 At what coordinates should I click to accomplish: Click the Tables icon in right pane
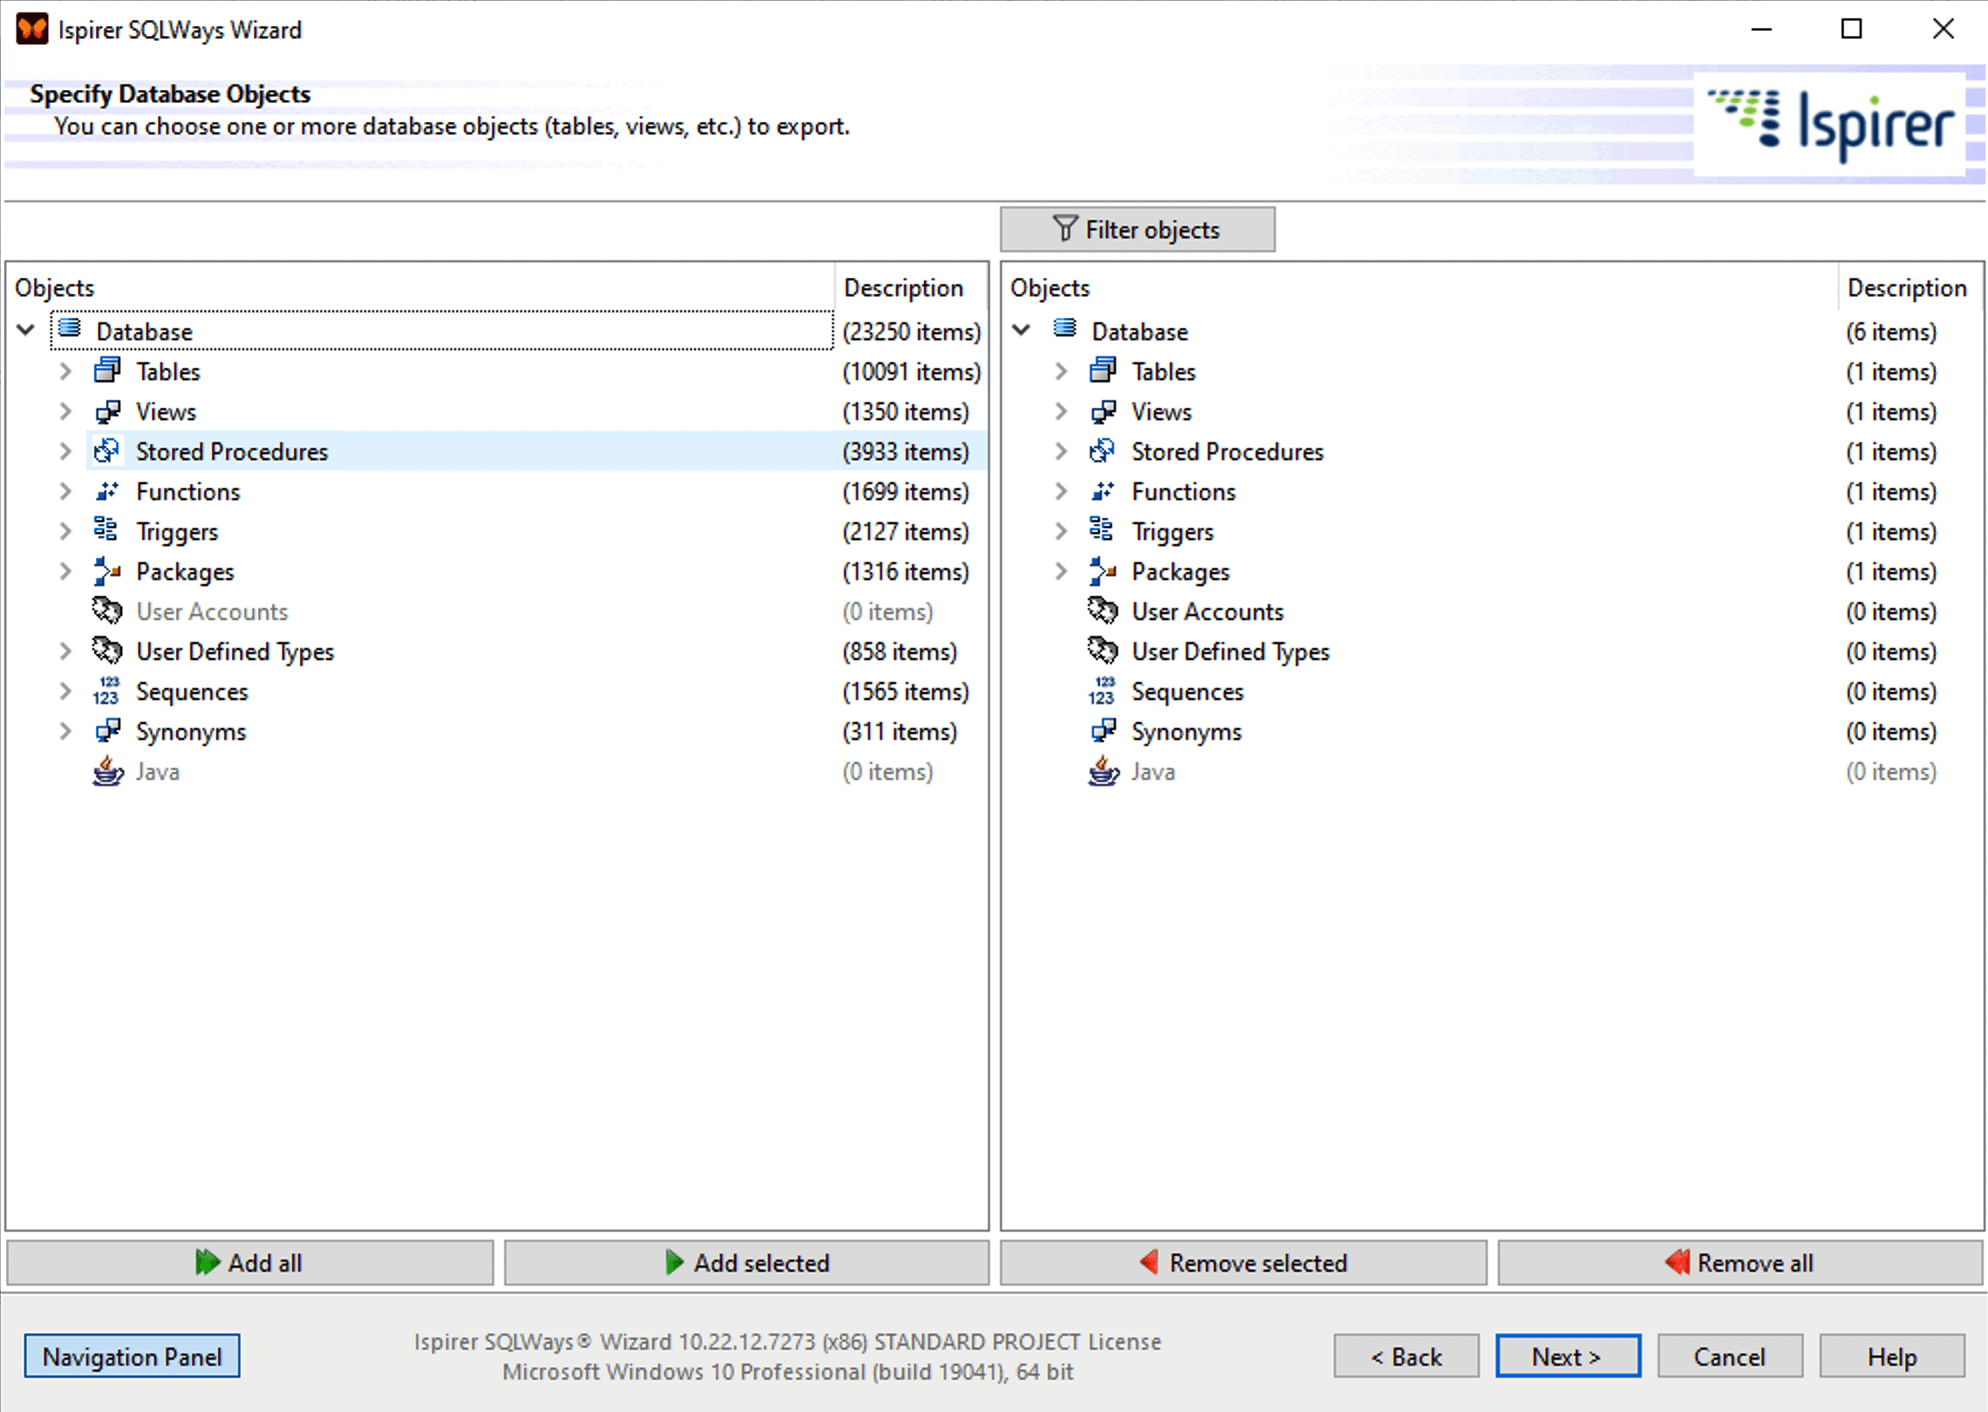click(1103, 371)
